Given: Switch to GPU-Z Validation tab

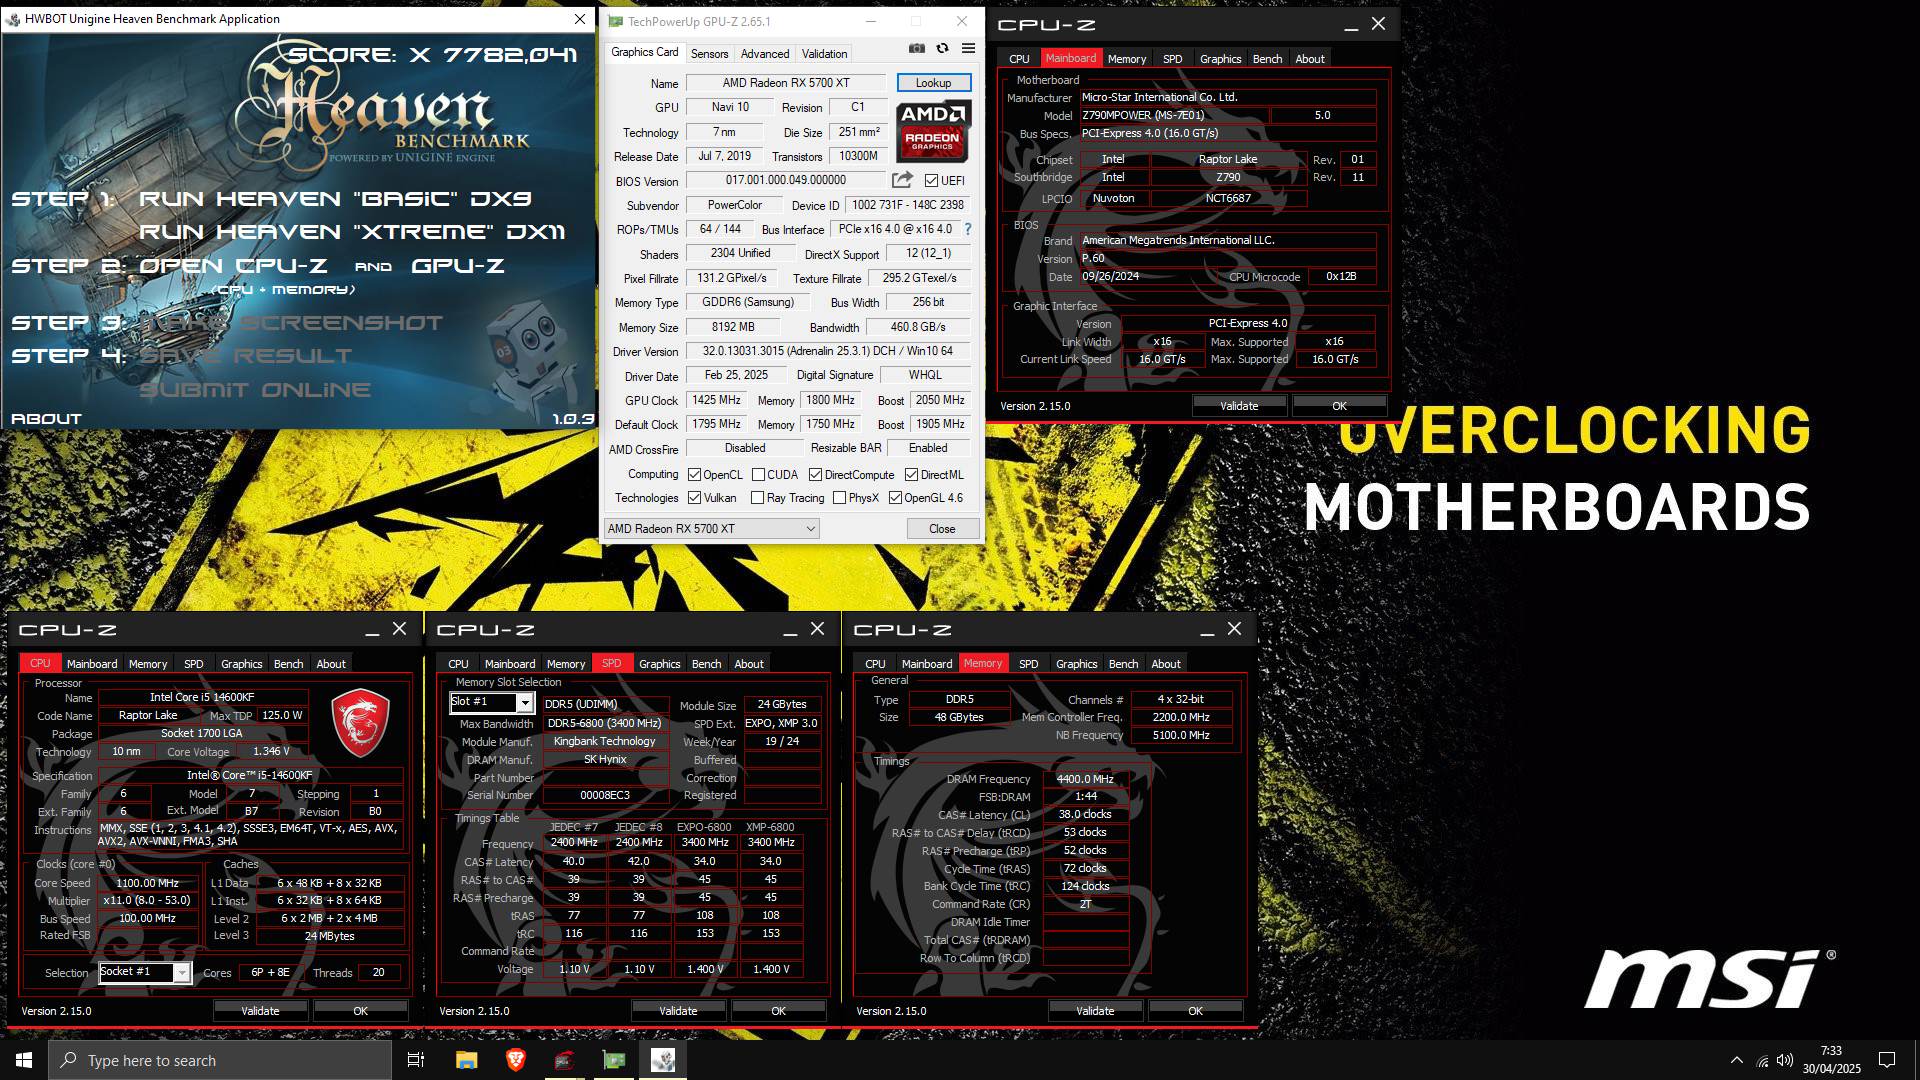Looking at the screenshot, I should [x=824, y=54].
